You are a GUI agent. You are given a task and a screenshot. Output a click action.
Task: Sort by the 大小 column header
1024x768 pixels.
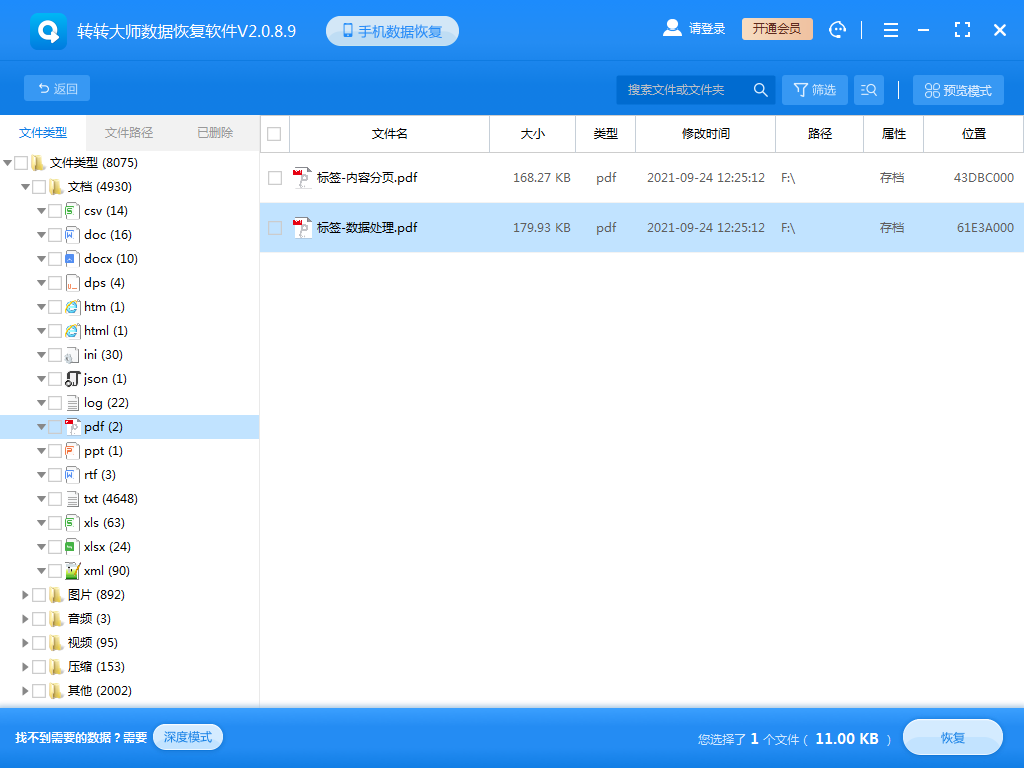tap(533, 134)
